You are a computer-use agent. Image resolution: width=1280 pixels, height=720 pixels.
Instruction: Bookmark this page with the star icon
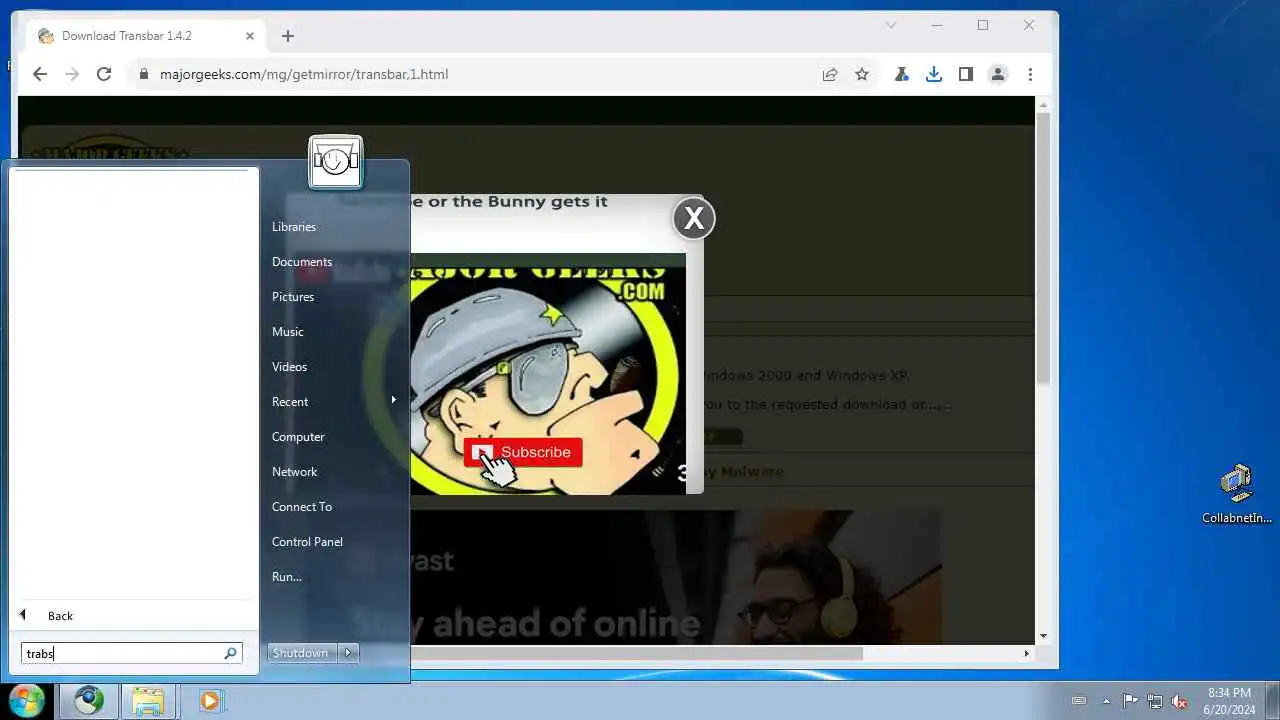[x=862, y=74]
